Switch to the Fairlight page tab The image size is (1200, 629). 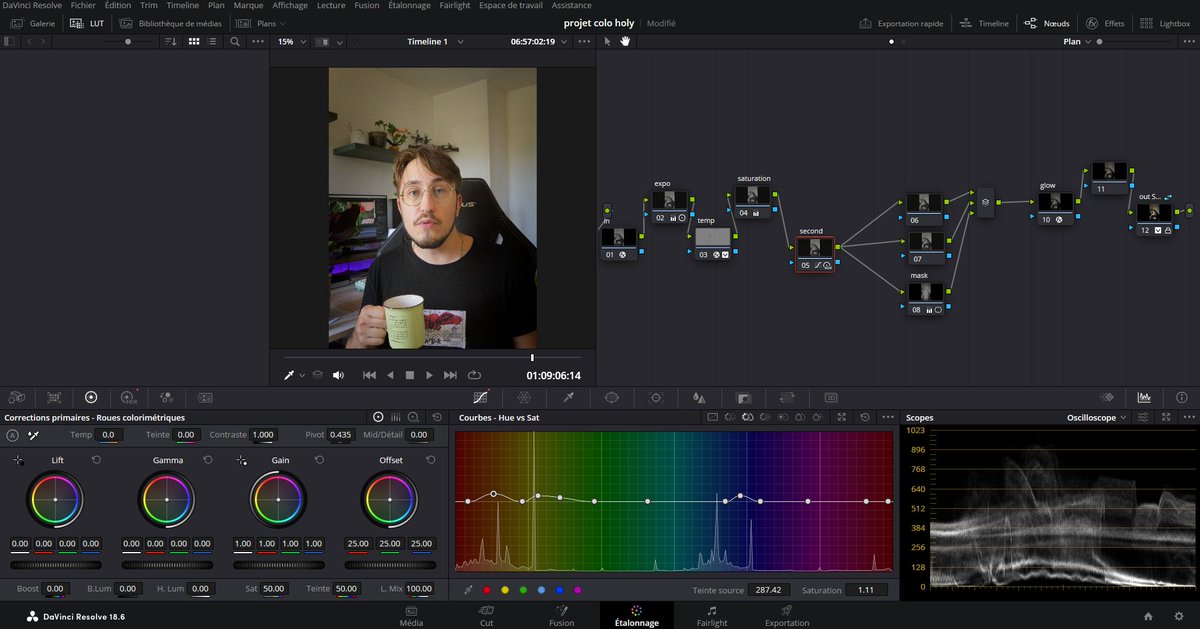tap(711, 615)
